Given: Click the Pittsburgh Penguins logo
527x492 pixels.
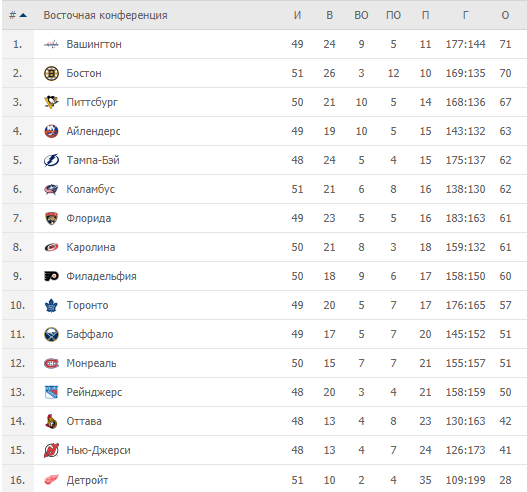Looking at the screenshot, I should coord(51,102).
